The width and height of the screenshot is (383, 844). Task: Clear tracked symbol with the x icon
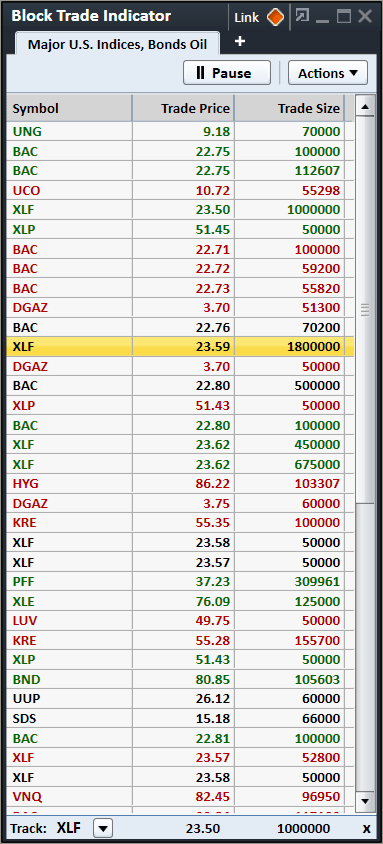click(366, 828)
